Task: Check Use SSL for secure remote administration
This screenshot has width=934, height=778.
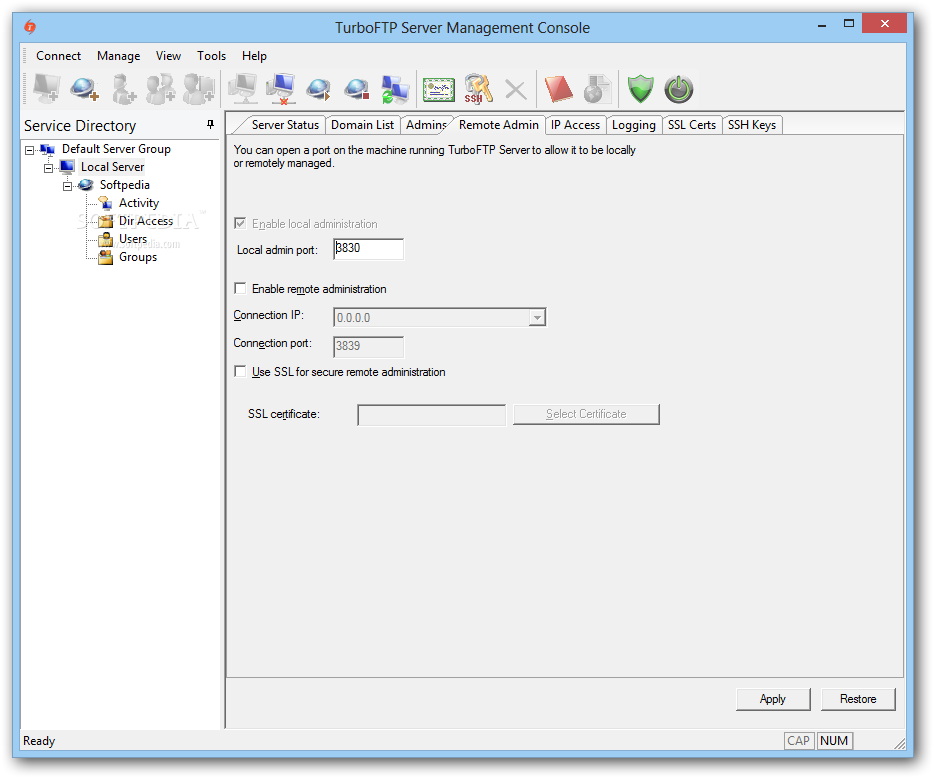Action: [240, 371]
